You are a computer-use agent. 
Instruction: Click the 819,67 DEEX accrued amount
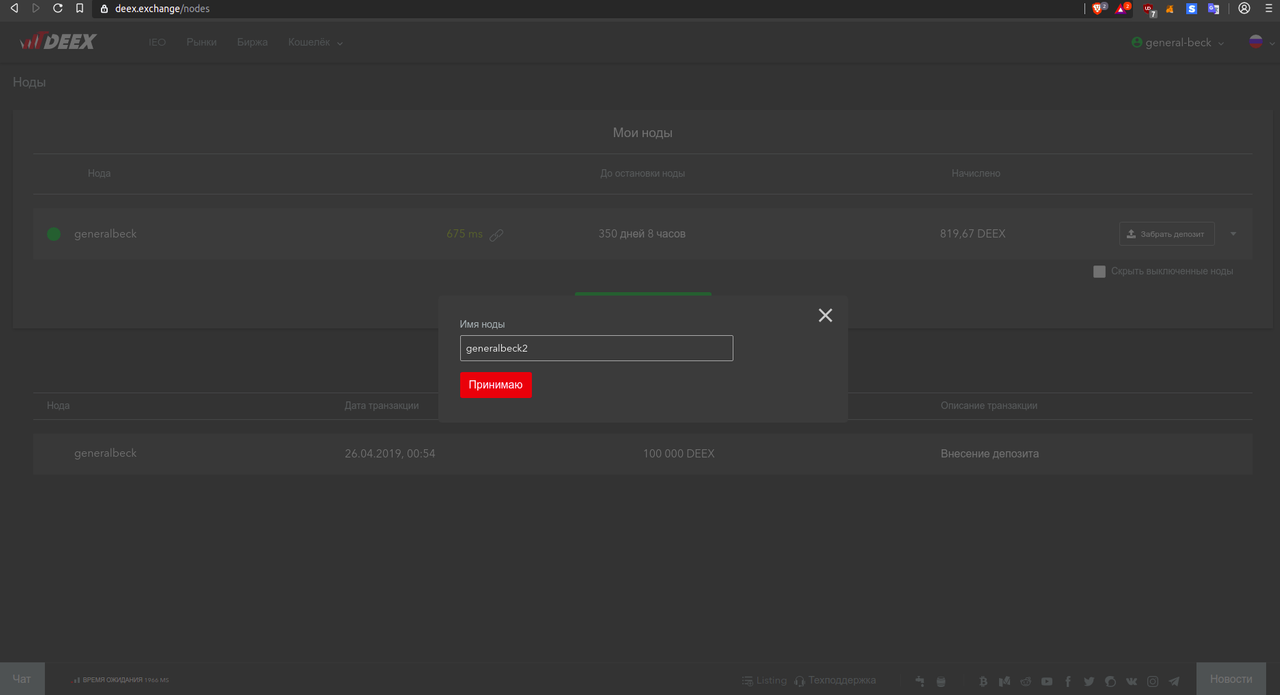coord(973,234)
